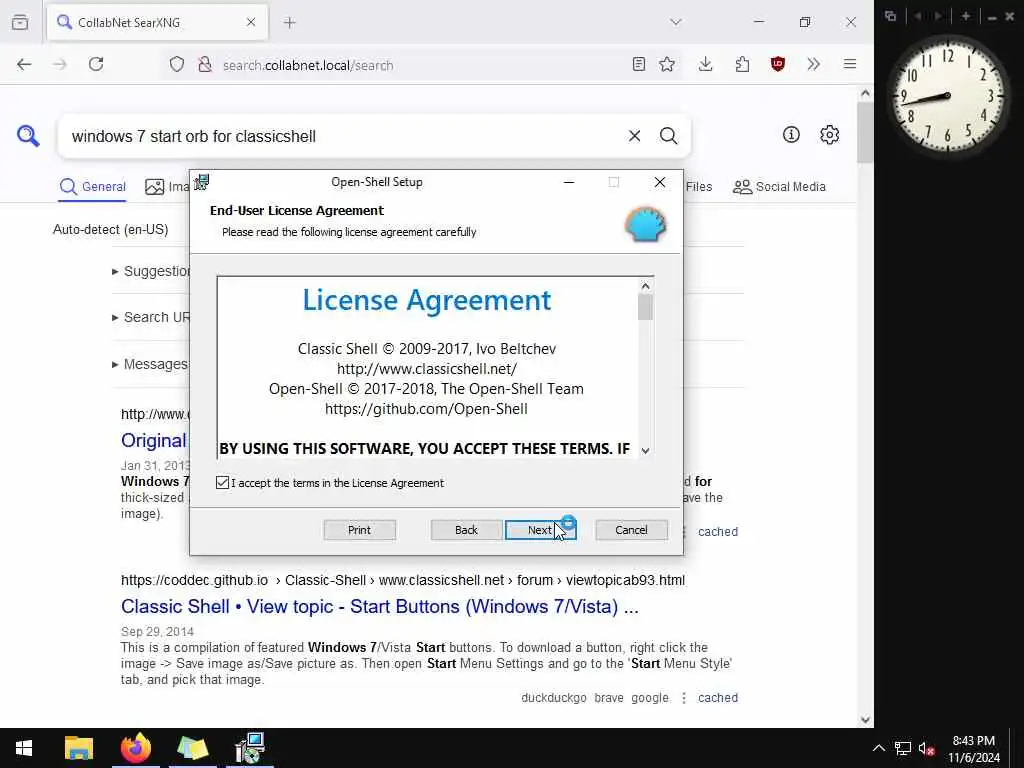The height and width of the screenshot is (768, 1024).
Task: Select the Social Media search tab
Action: point(779,187)
